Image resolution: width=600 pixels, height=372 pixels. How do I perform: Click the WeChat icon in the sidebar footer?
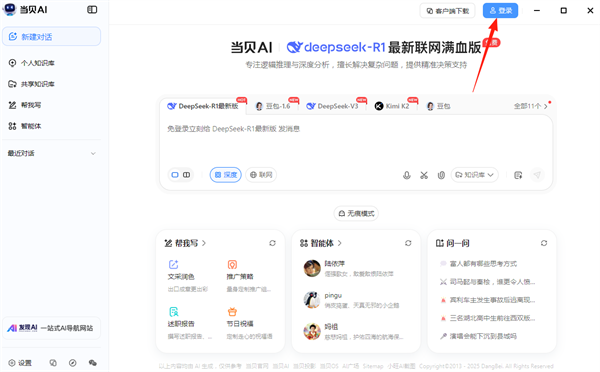(92, 363)
